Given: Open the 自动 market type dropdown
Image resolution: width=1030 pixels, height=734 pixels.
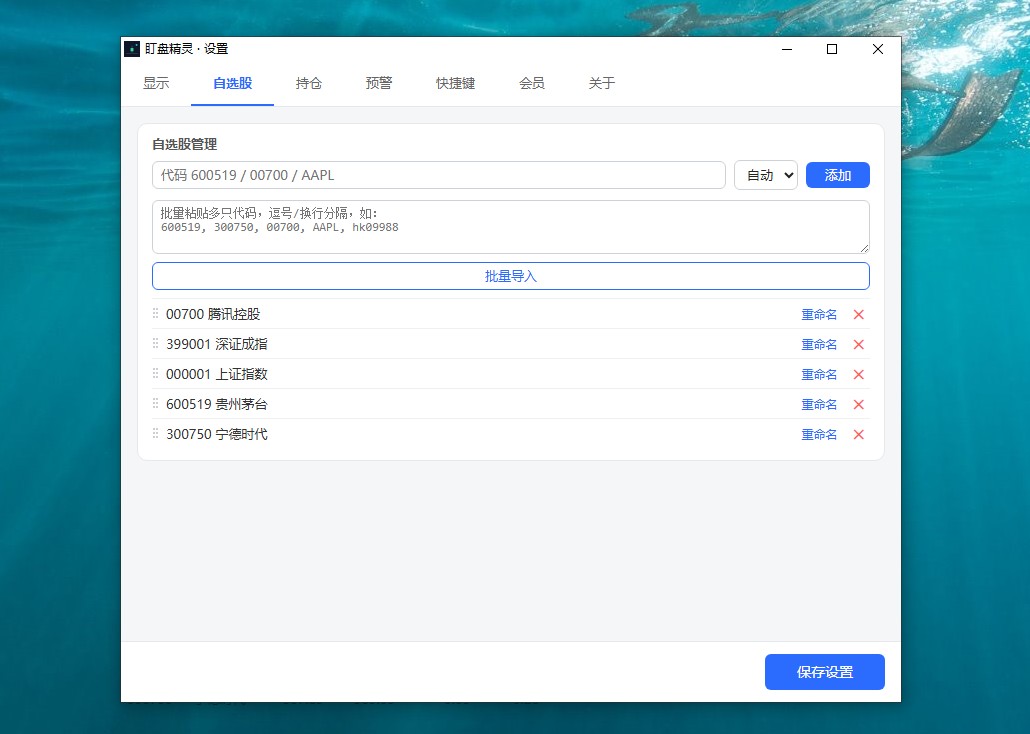Looking at the screenshot, I should tap(765, 175).
